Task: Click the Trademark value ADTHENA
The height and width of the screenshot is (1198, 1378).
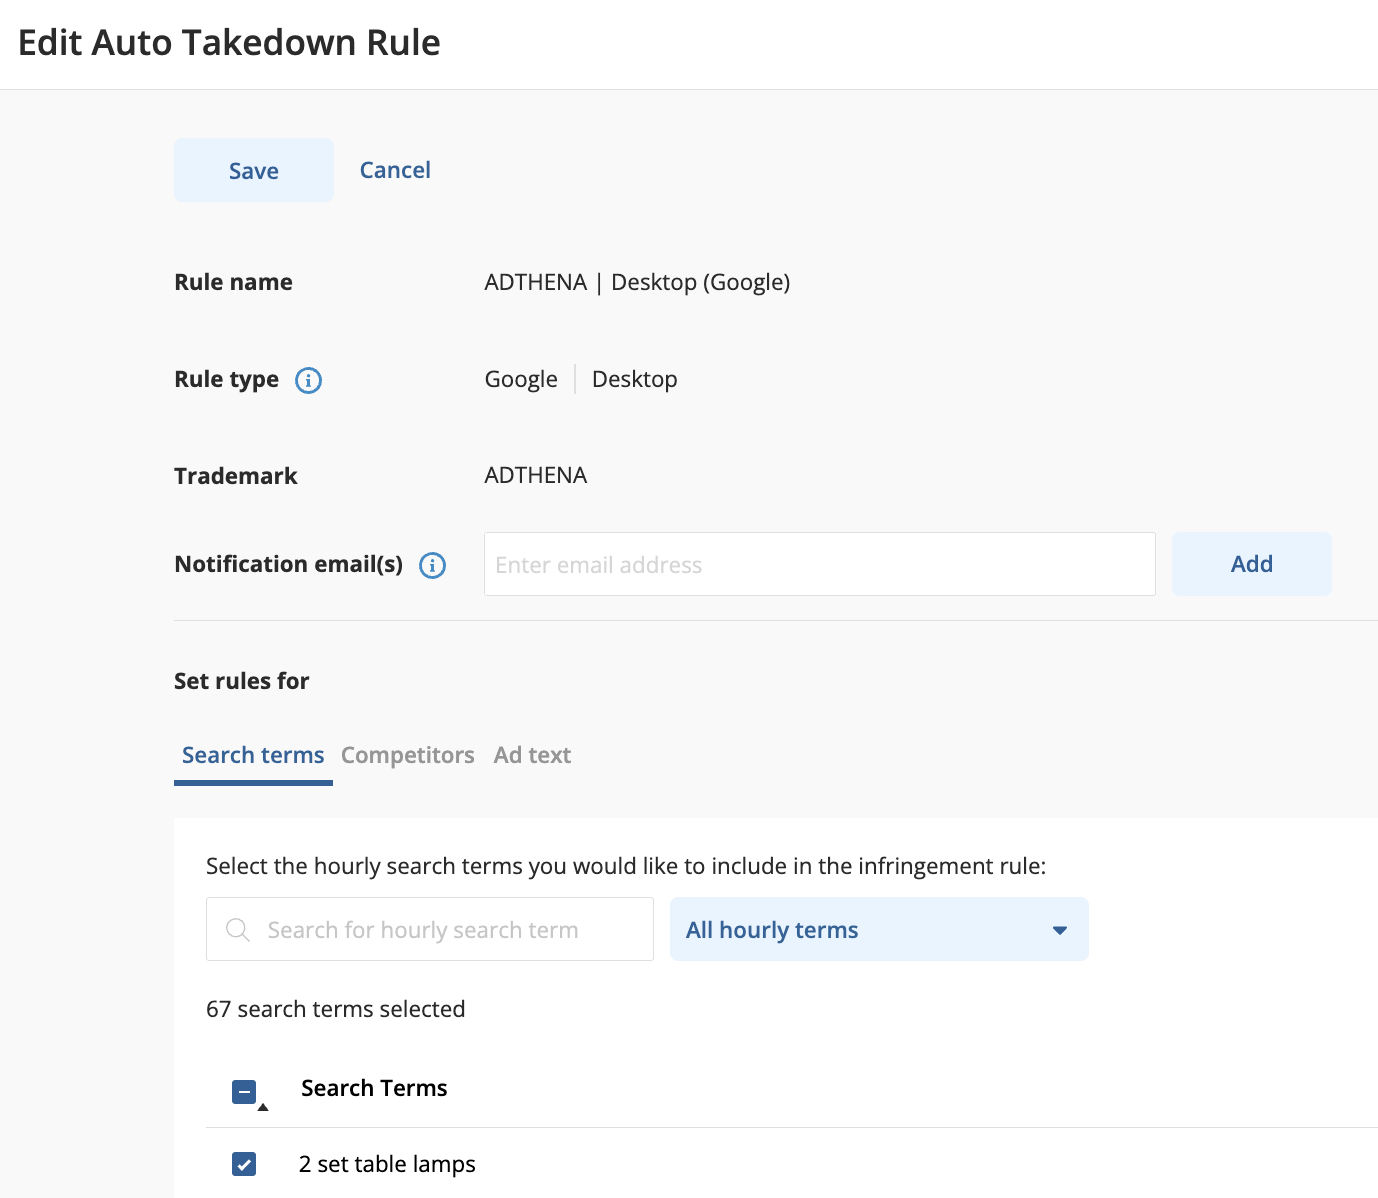Action: (x=536, y=475)
